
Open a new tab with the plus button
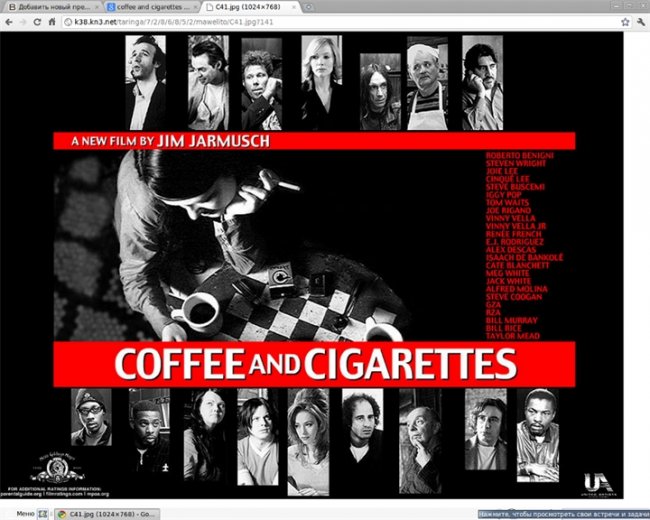click(x=309, y=6)
